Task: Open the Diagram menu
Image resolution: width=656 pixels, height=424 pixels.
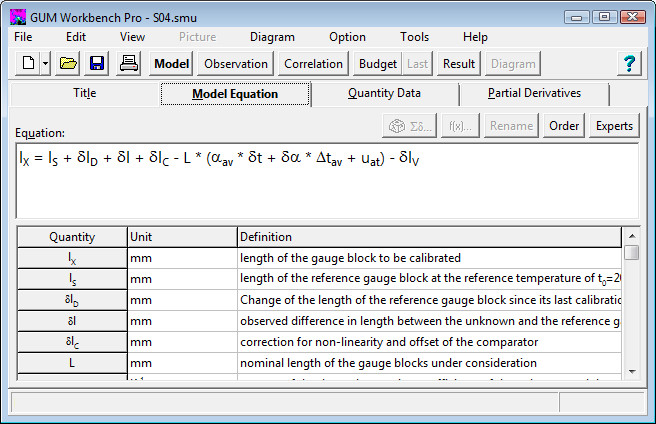Action: [272, 37]
